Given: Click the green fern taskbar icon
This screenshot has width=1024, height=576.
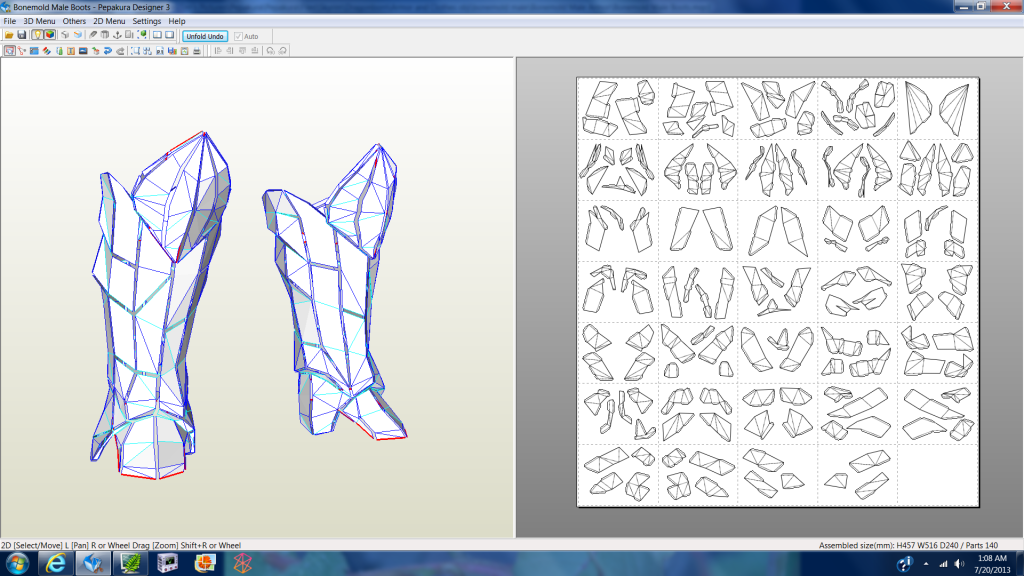Looking at the screenshot, I should 131,564.
